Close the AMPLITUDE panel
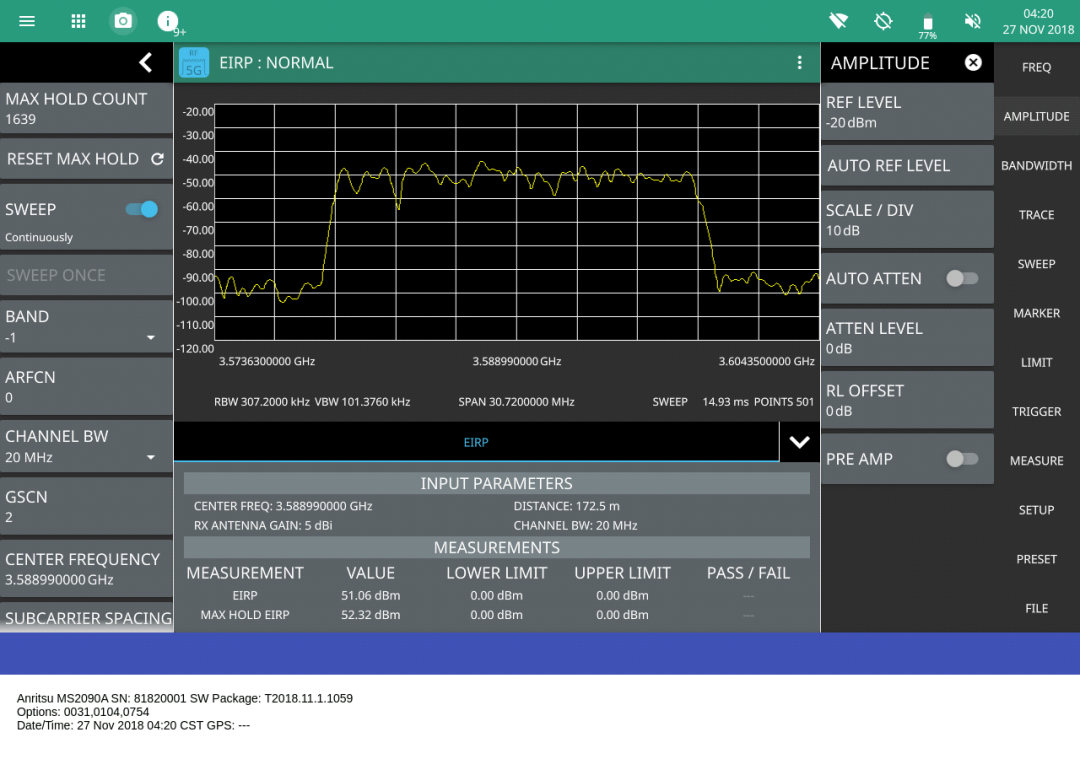Image resolution: width=1080 pixels, height=759 pixels. click(973, 63)
